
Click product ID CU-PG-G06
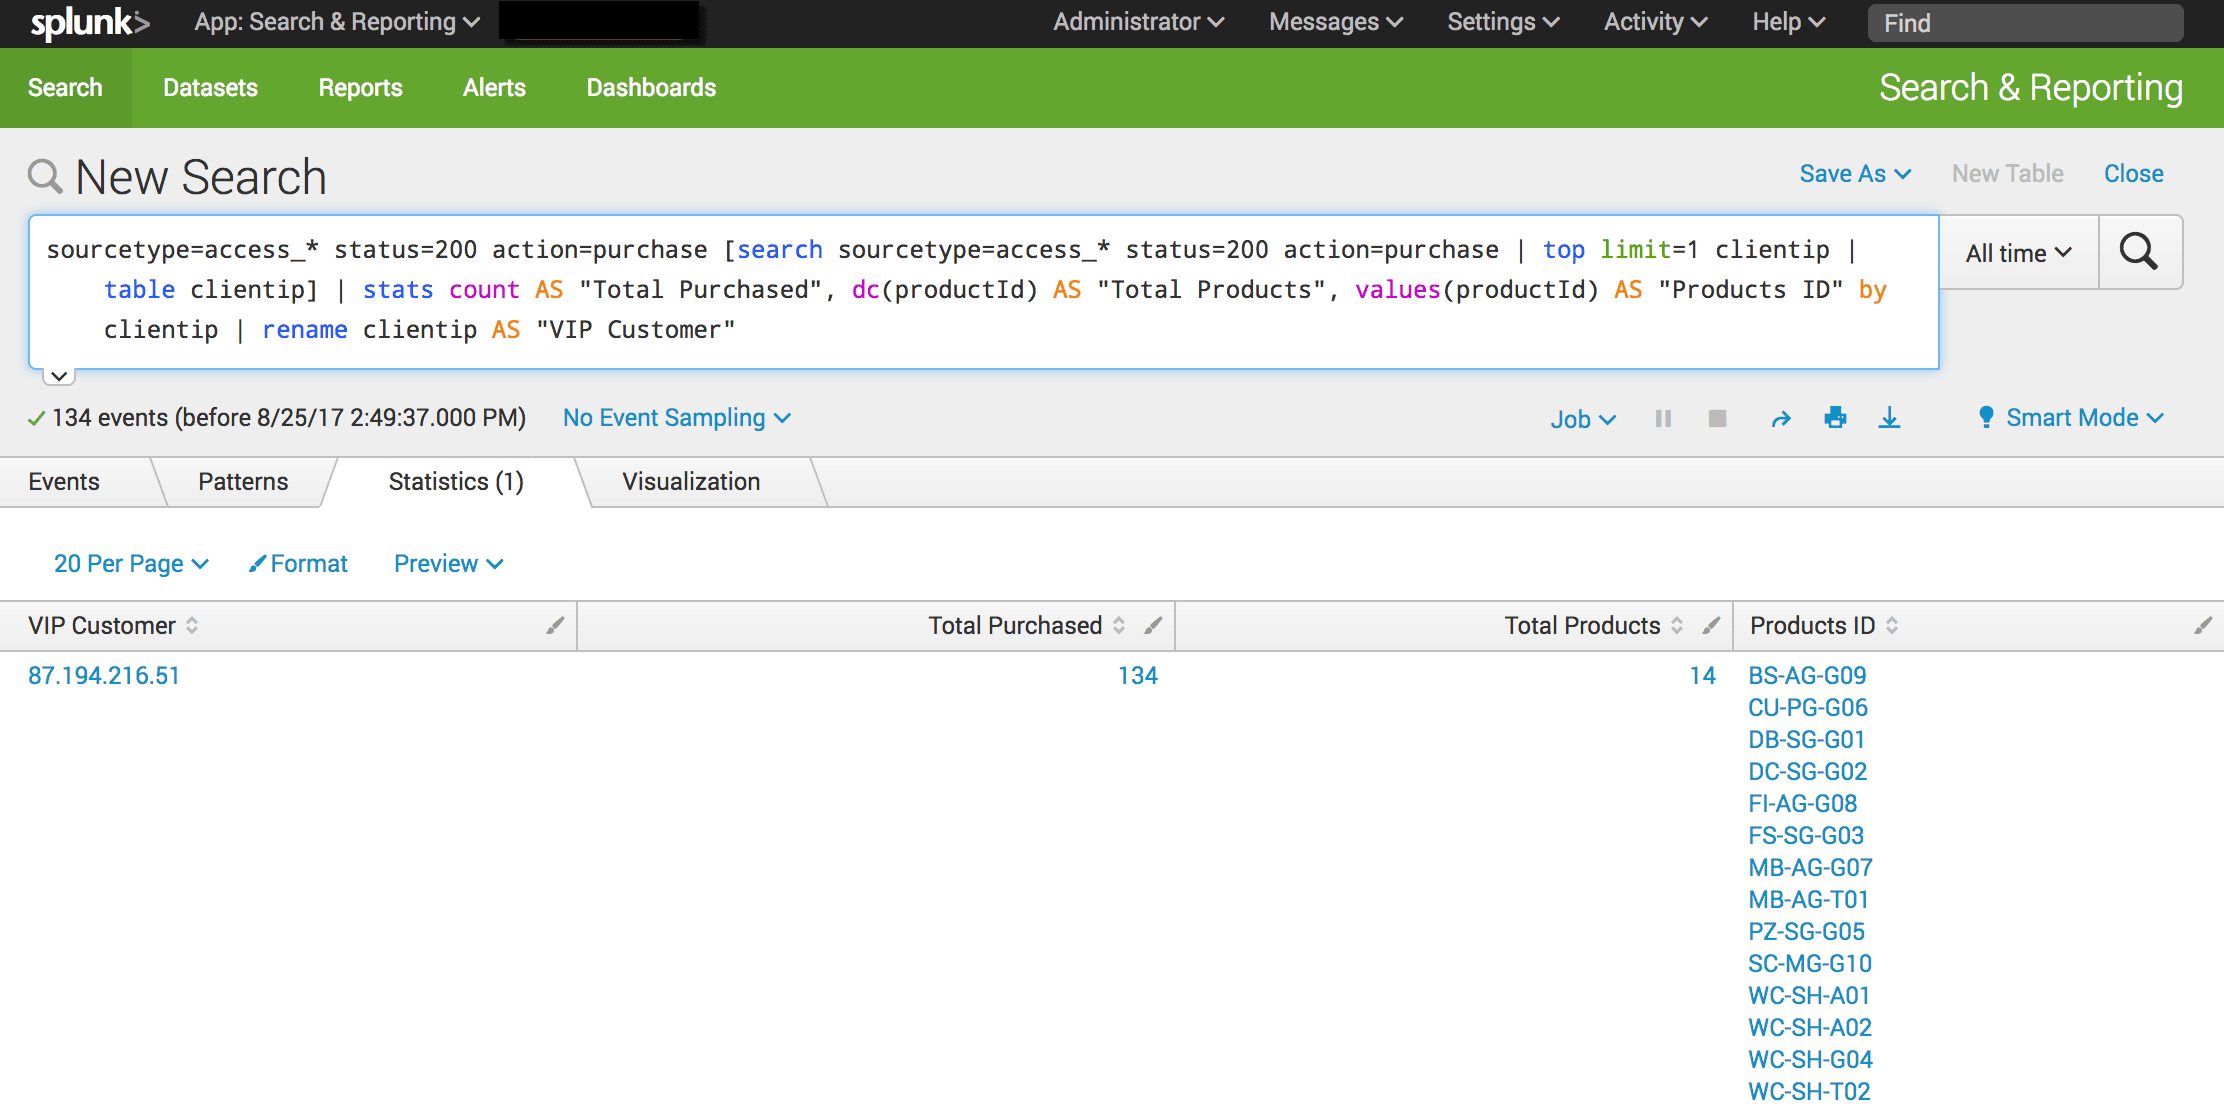pos(1808,708)
